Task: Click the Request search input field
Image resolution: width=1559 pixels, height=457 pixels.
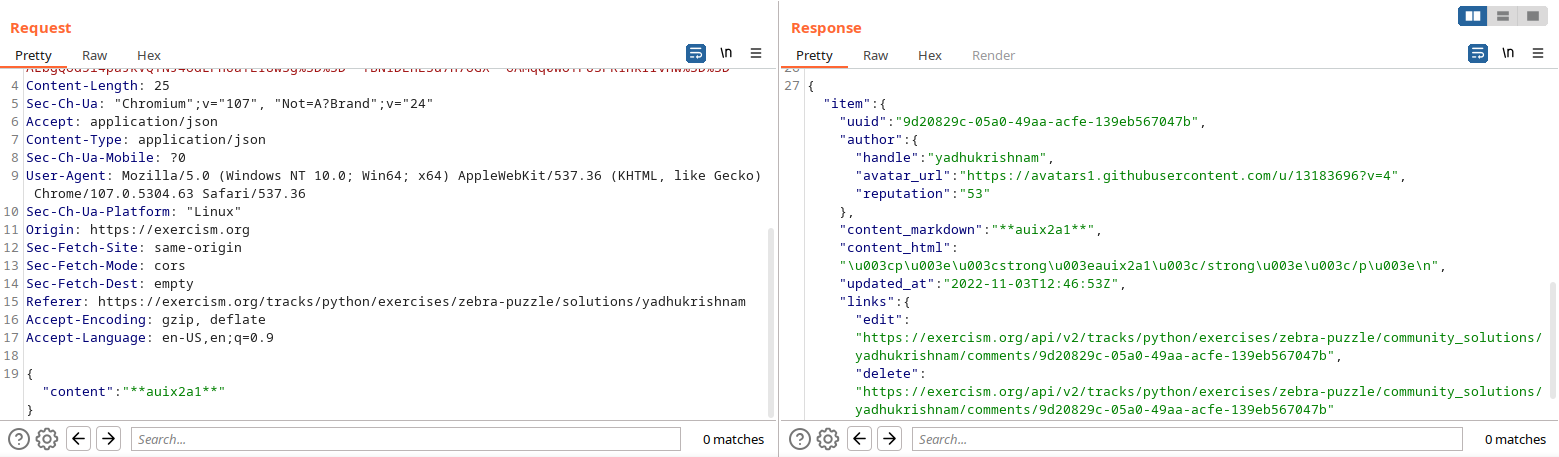Action: 405,439
